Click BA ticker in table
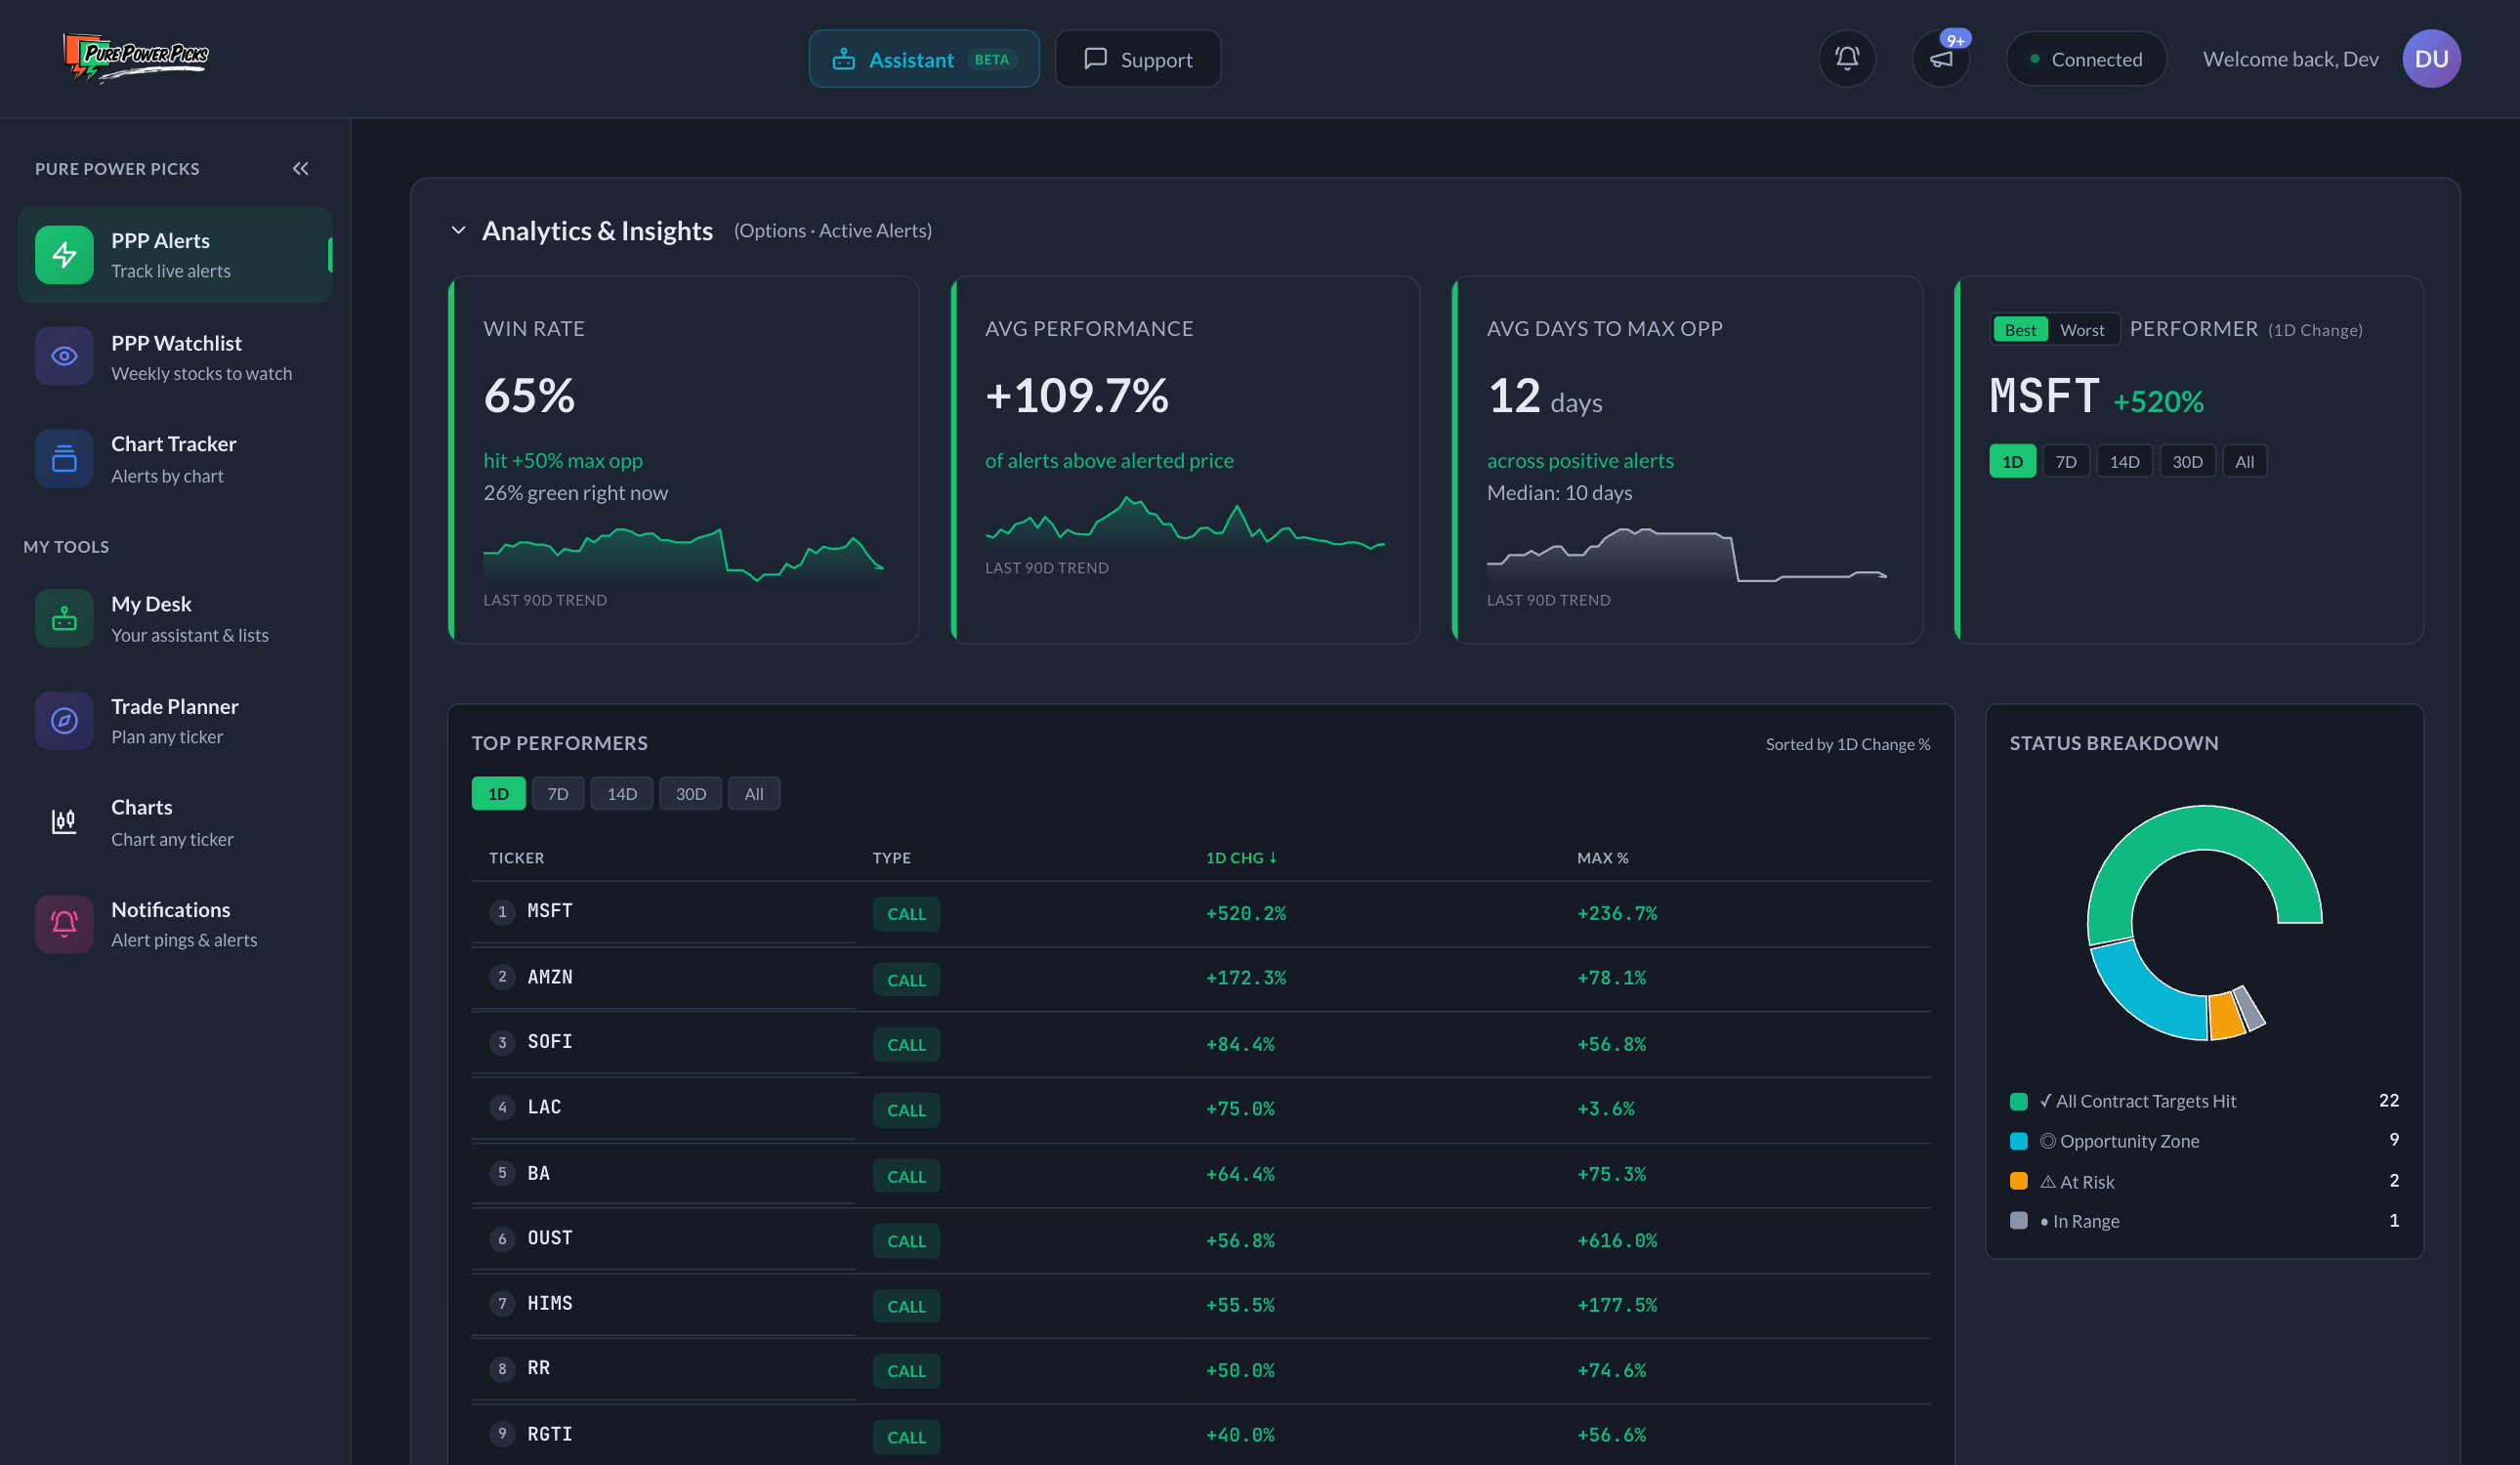 pyautogui.click(x=538, y=1173)
